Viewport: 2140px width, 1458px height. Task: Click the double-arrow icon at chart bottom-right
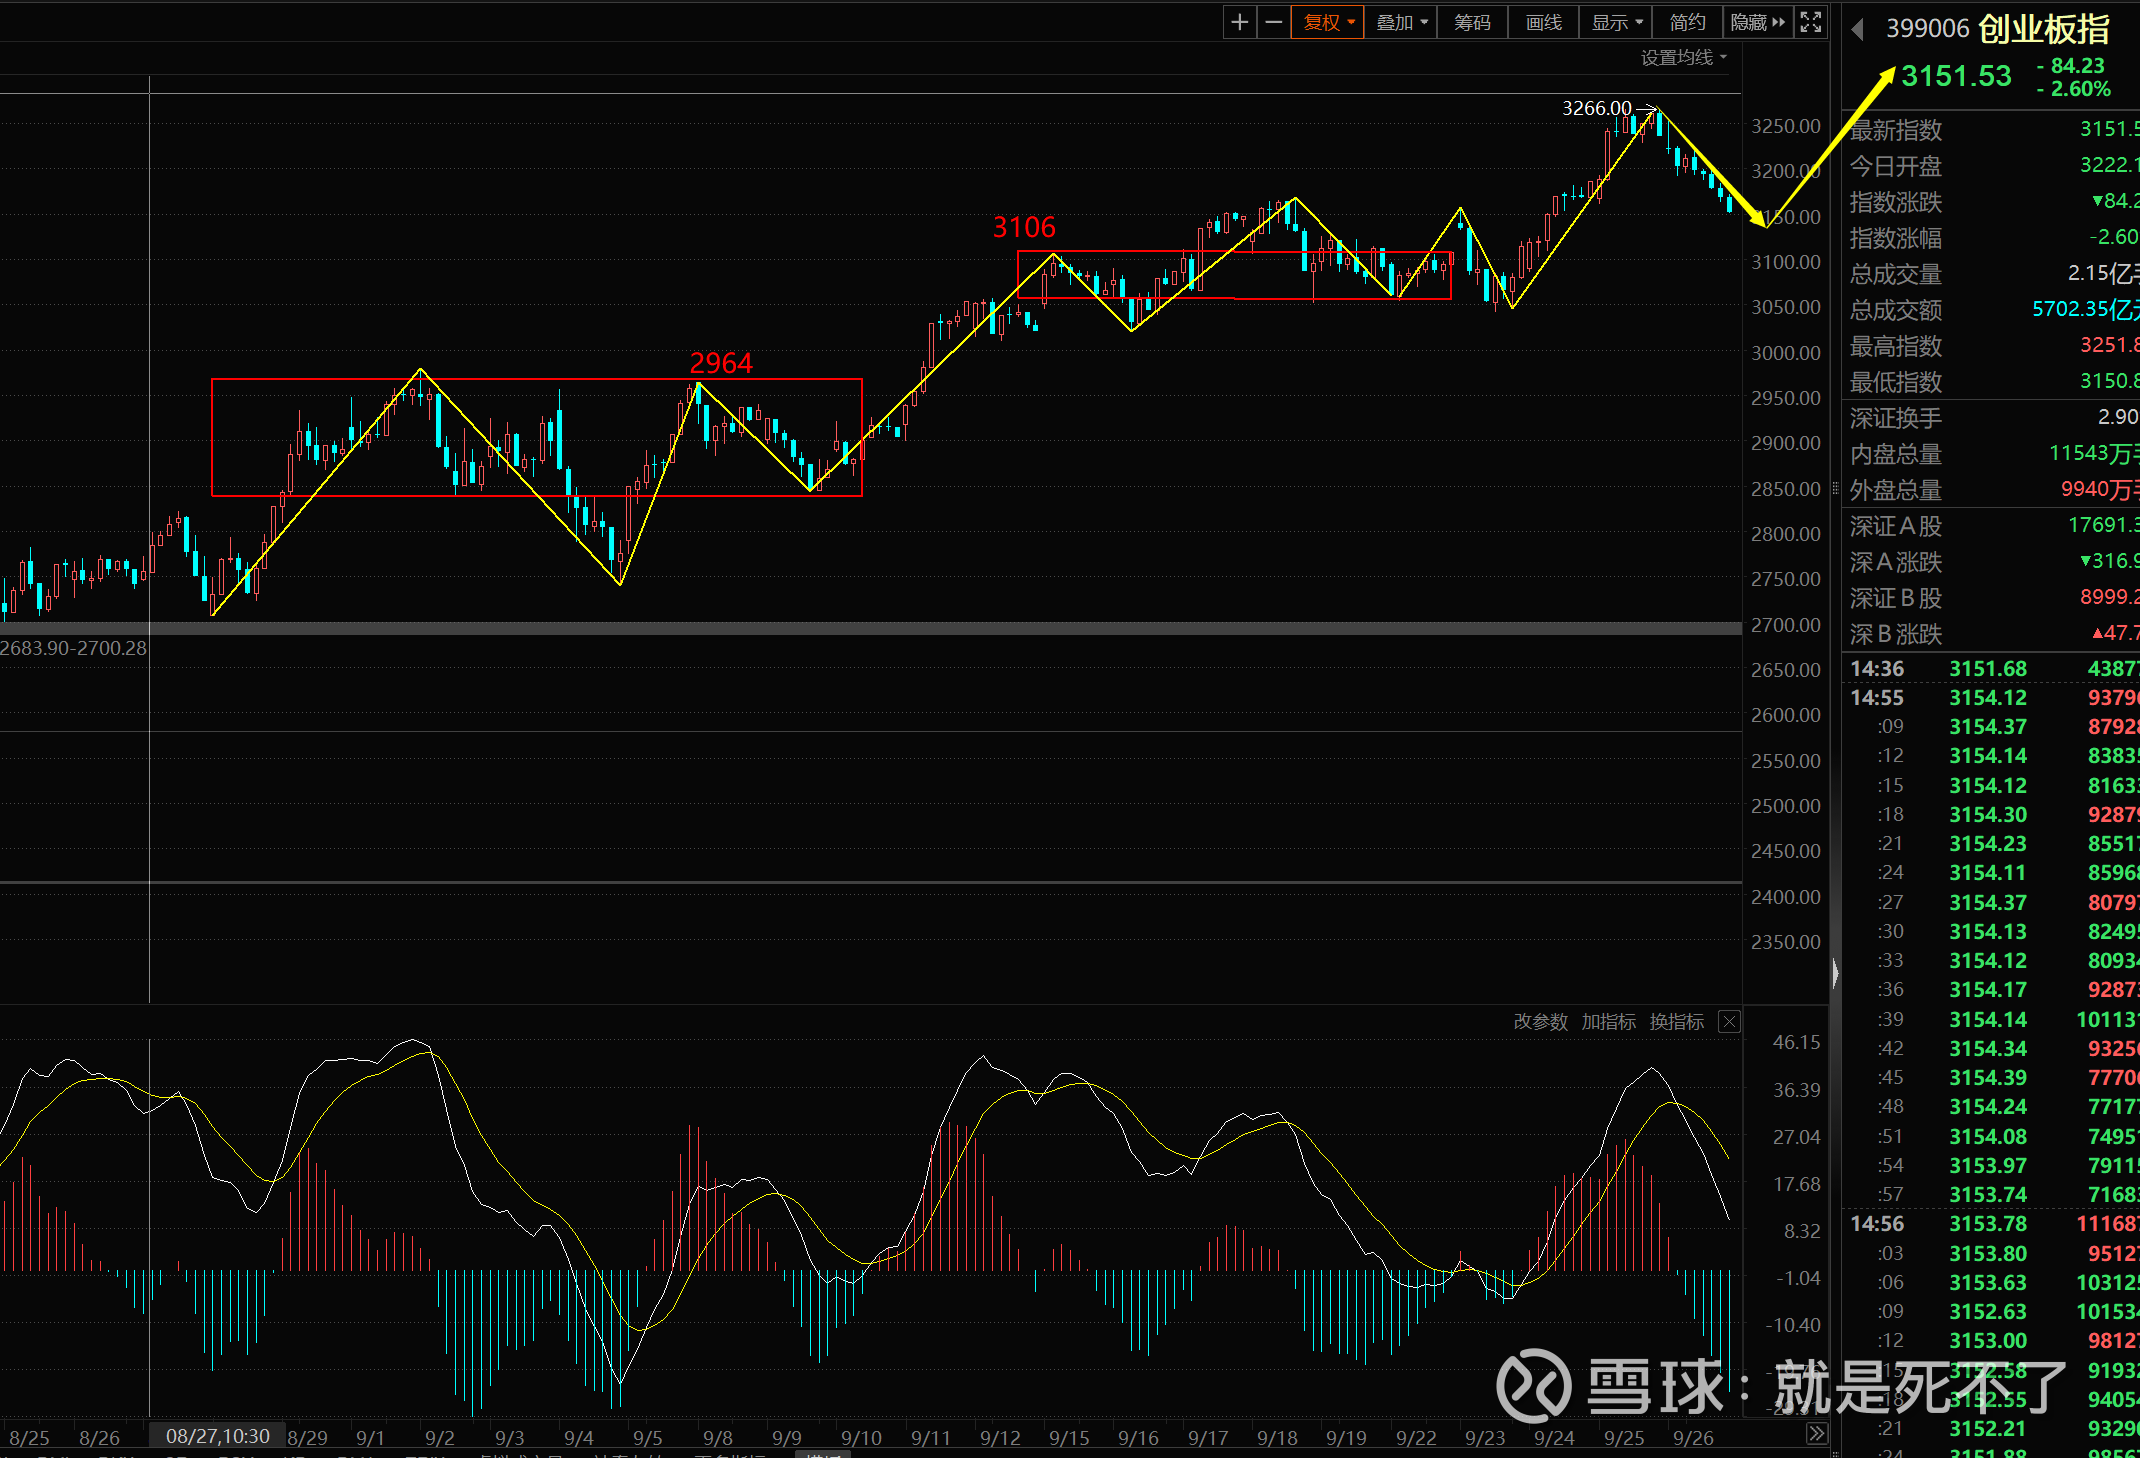[1816, 1434]
